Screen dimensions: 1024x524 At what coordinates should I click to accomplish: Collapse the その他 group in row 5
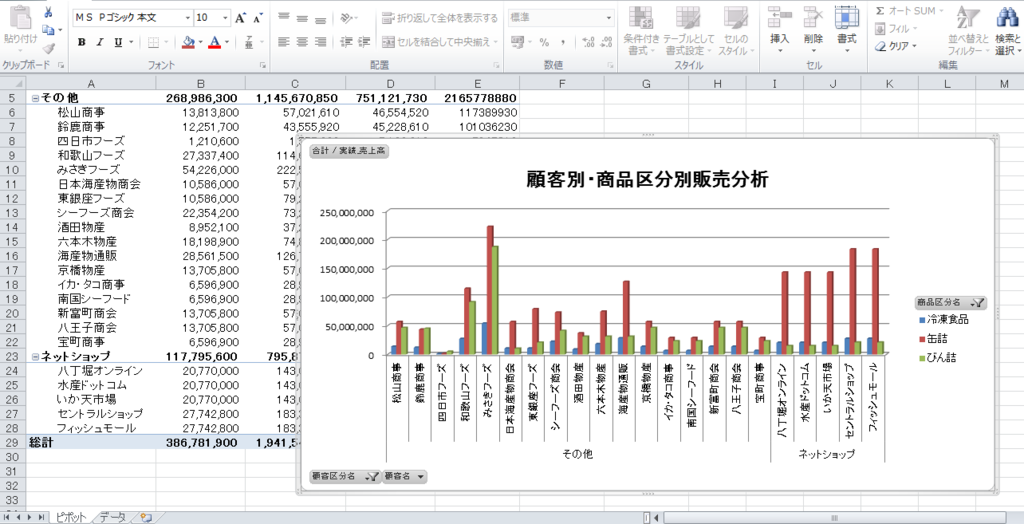35,98
